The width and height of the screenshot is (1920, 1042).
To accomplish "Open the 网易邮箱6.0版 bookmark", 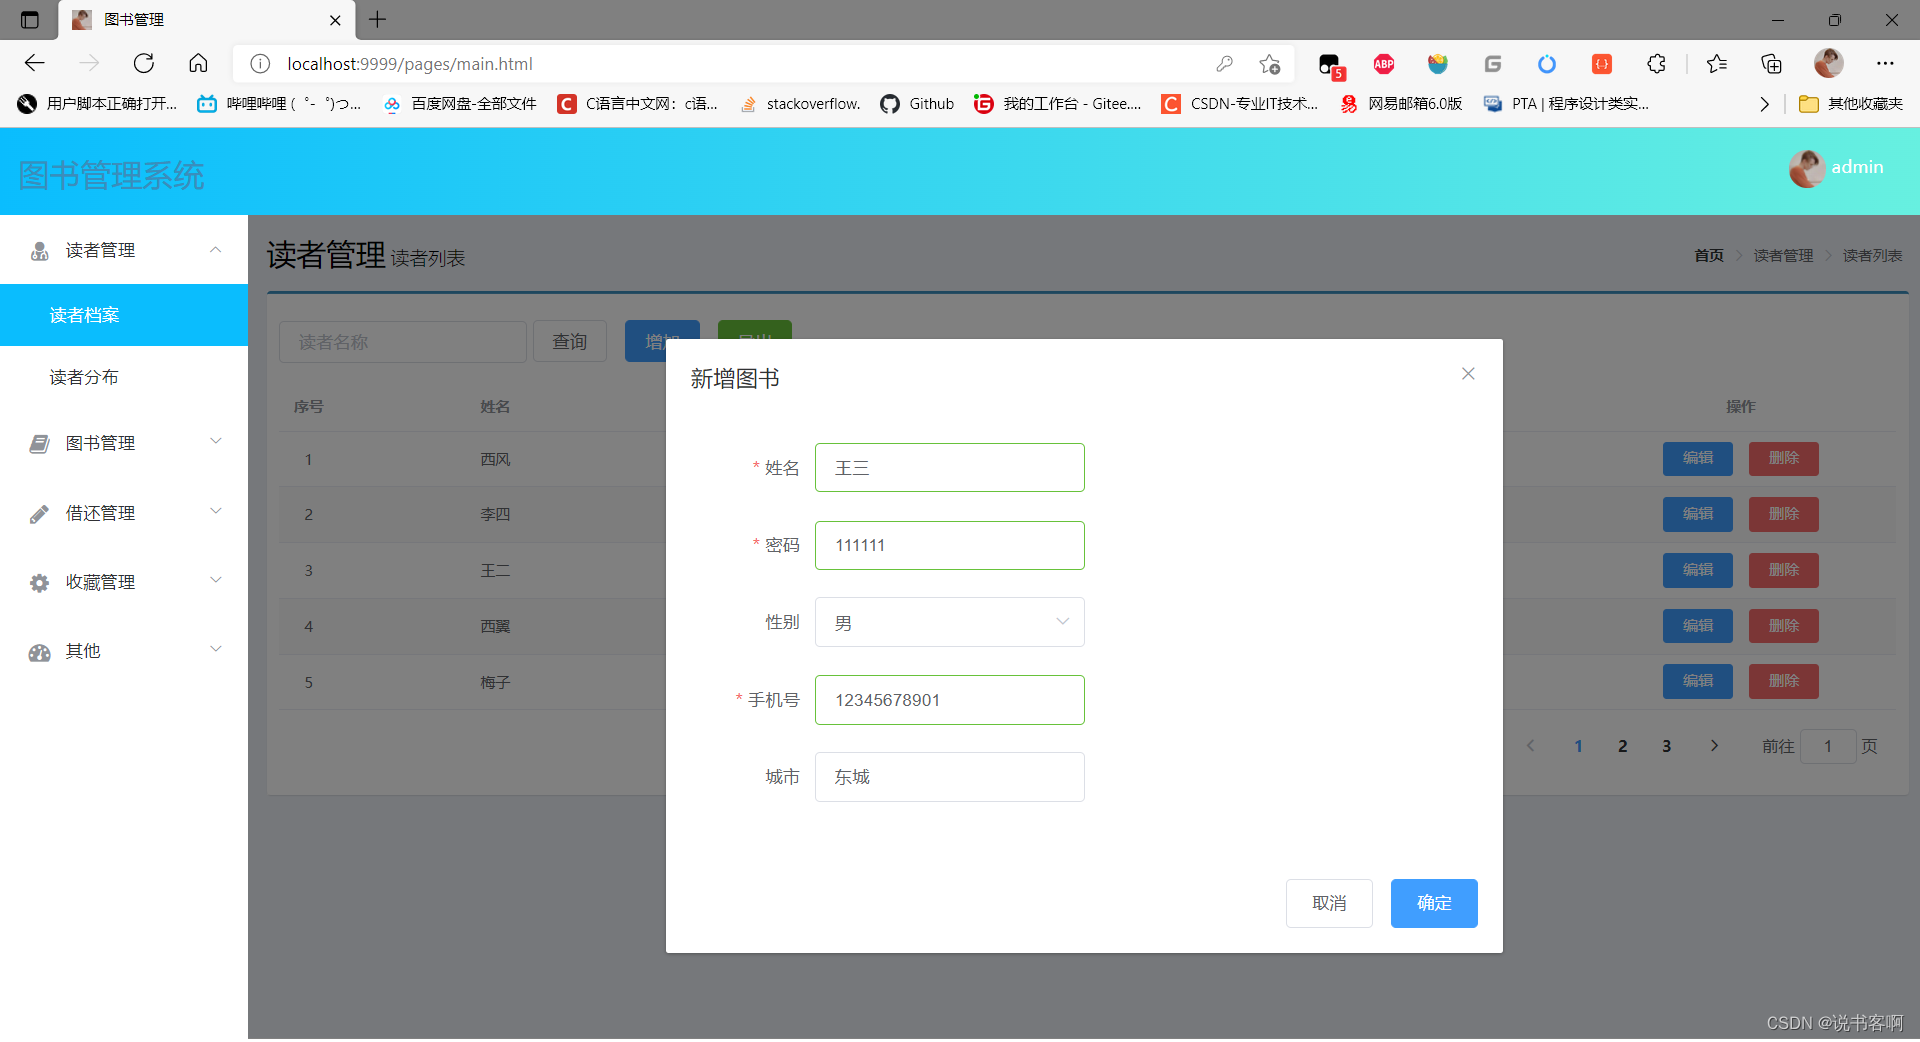I will pos(1401,104).
